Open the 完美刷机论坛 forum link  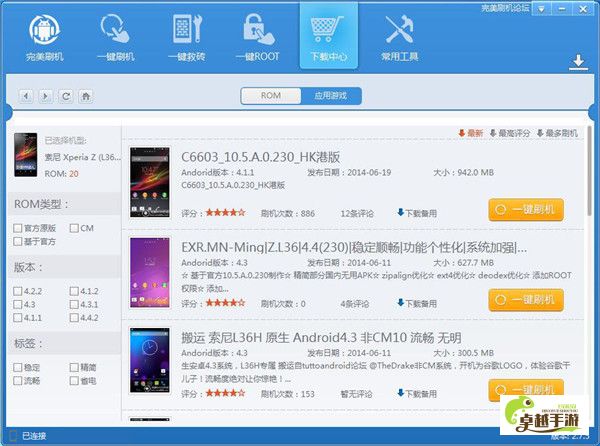coord(505,8)
